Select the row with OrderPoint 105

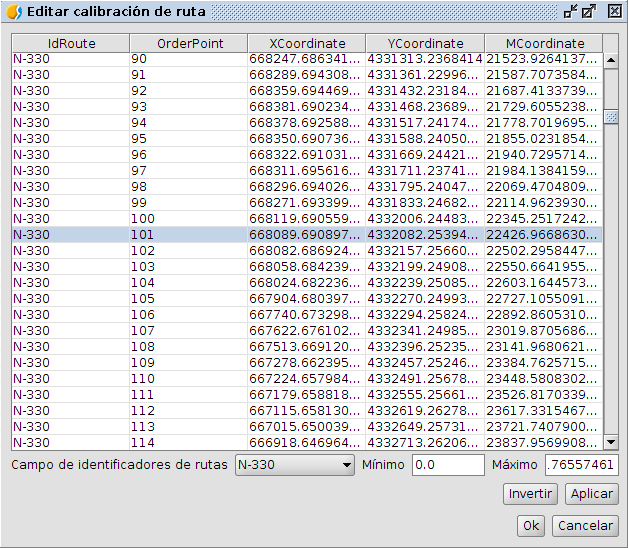coord(188,298)
